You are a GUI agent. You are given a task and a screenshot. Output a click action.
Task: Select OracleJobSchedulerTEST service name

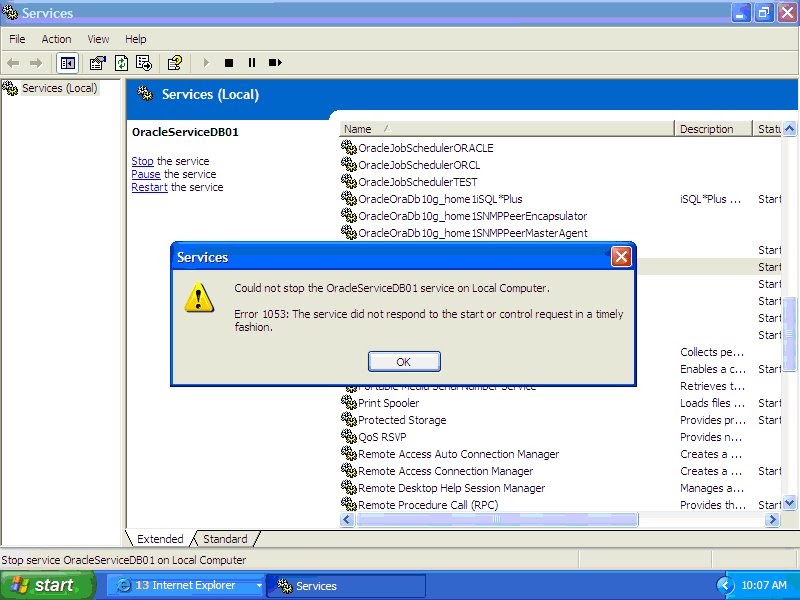pyautogui.click(x=417, y=182)
